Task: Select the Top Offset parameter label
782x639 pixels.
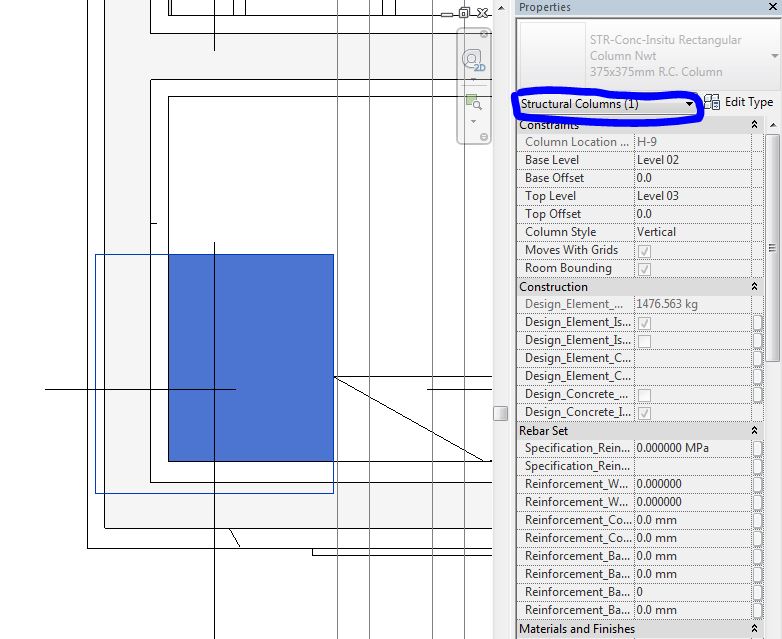Action: point(553,213)
